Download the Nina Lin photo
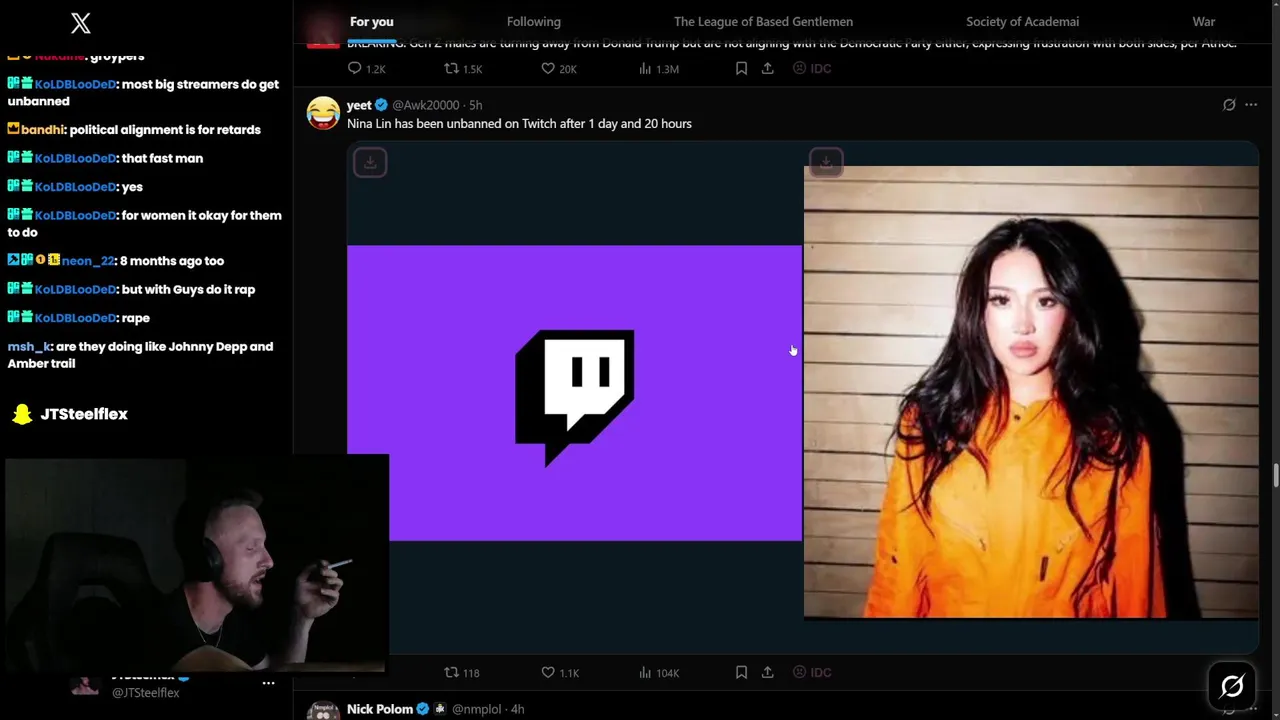 click(826, 161)
